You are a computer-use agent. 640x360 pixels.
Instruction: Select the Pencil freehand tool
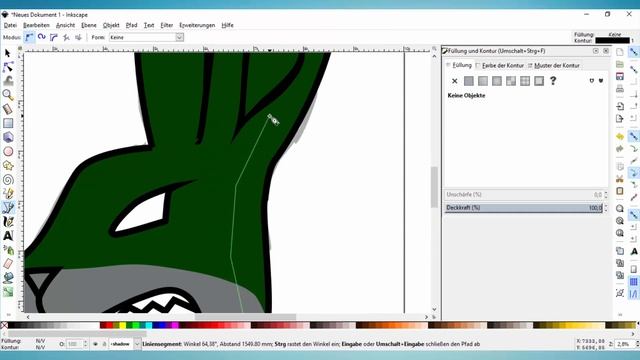pos(8,193)
